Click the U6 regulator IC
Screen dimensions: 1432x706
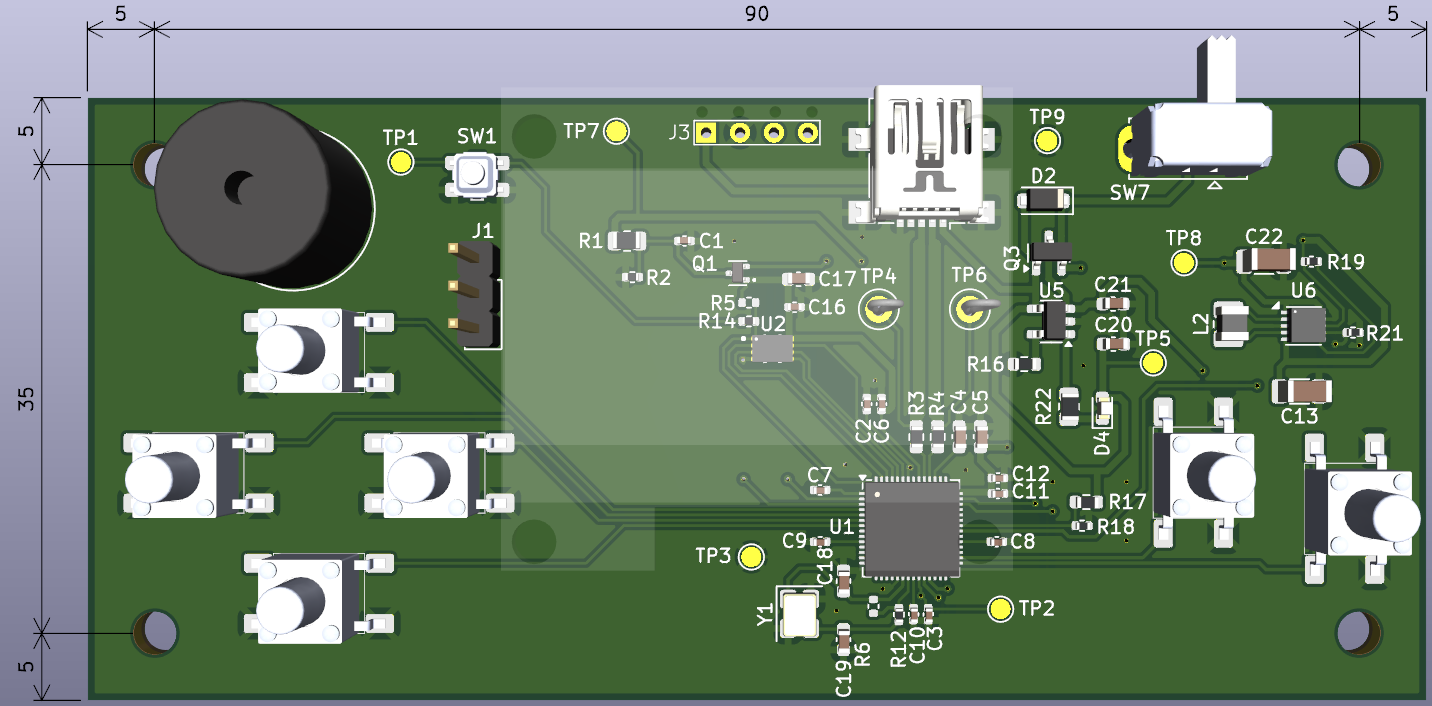1304,325
